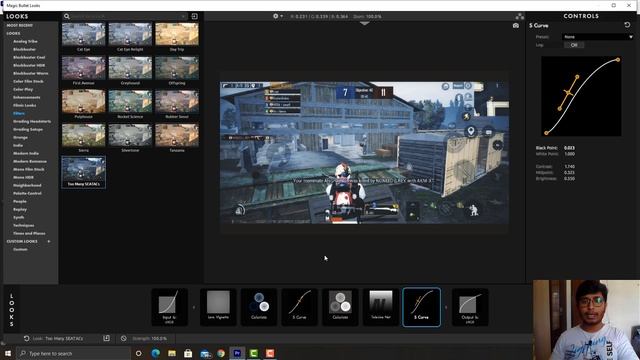
Task: Click the Cortana circle icon
Action: click(x=139, y=353)
